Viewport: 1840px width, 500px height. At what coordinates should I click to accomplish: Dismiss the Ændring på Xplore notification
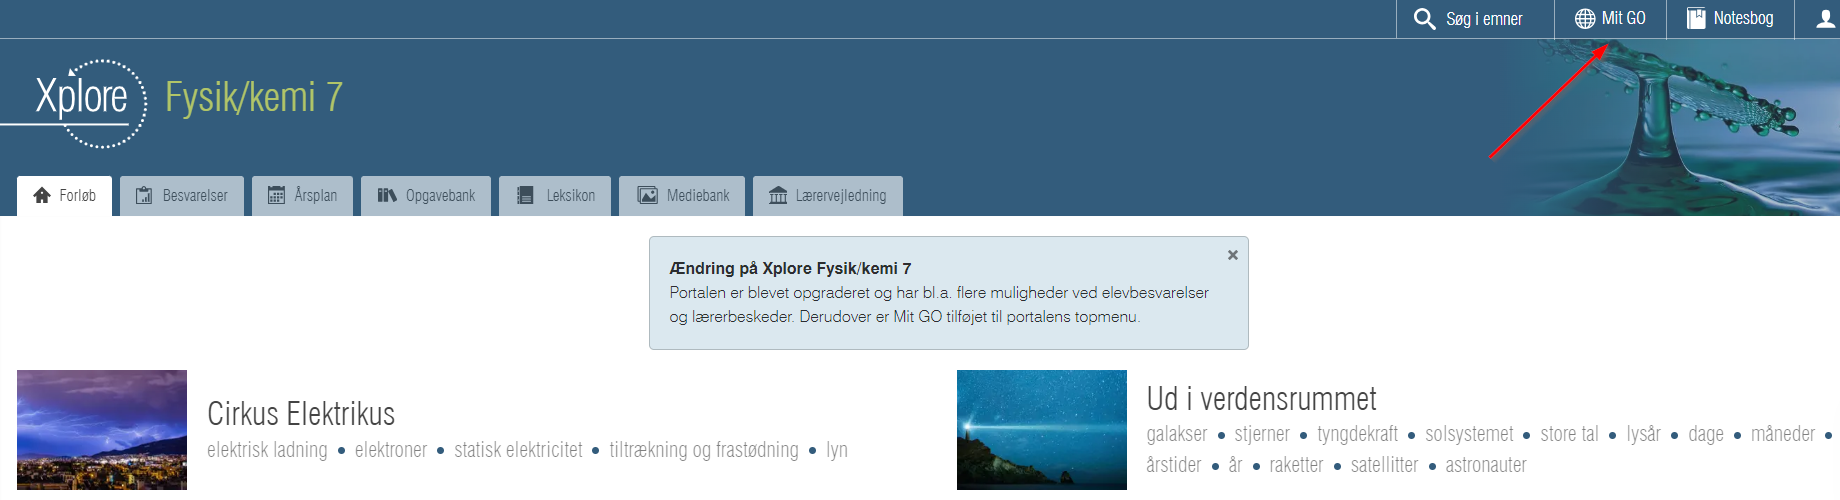tap(1232, 255)
